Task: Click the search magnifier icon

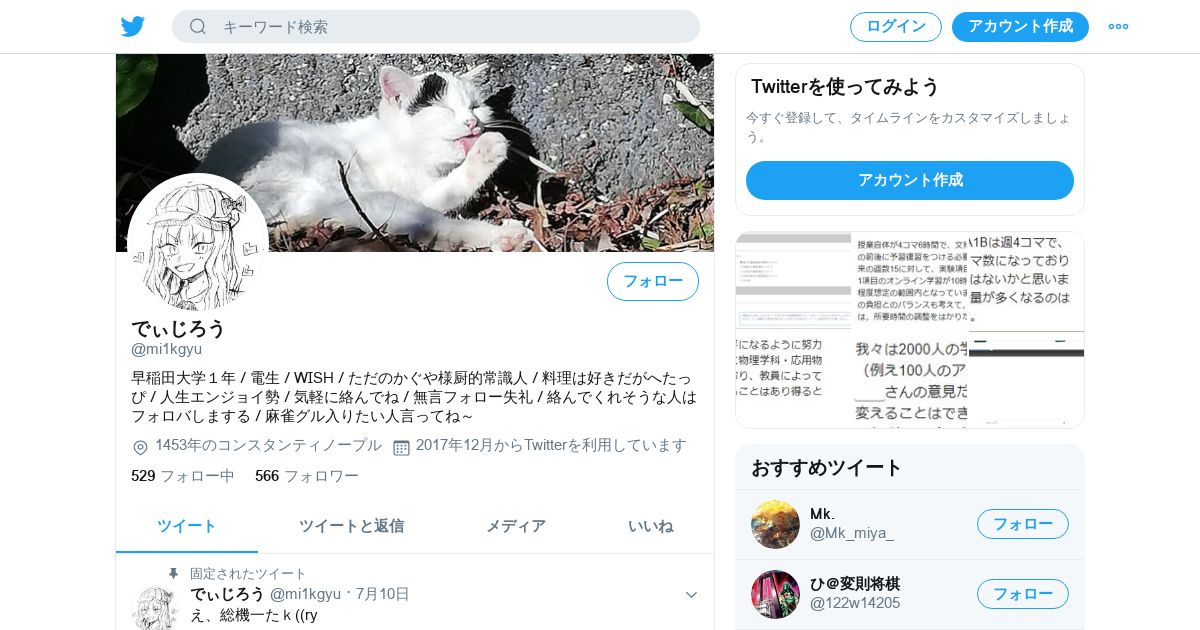Action: (x=198, y=27)
